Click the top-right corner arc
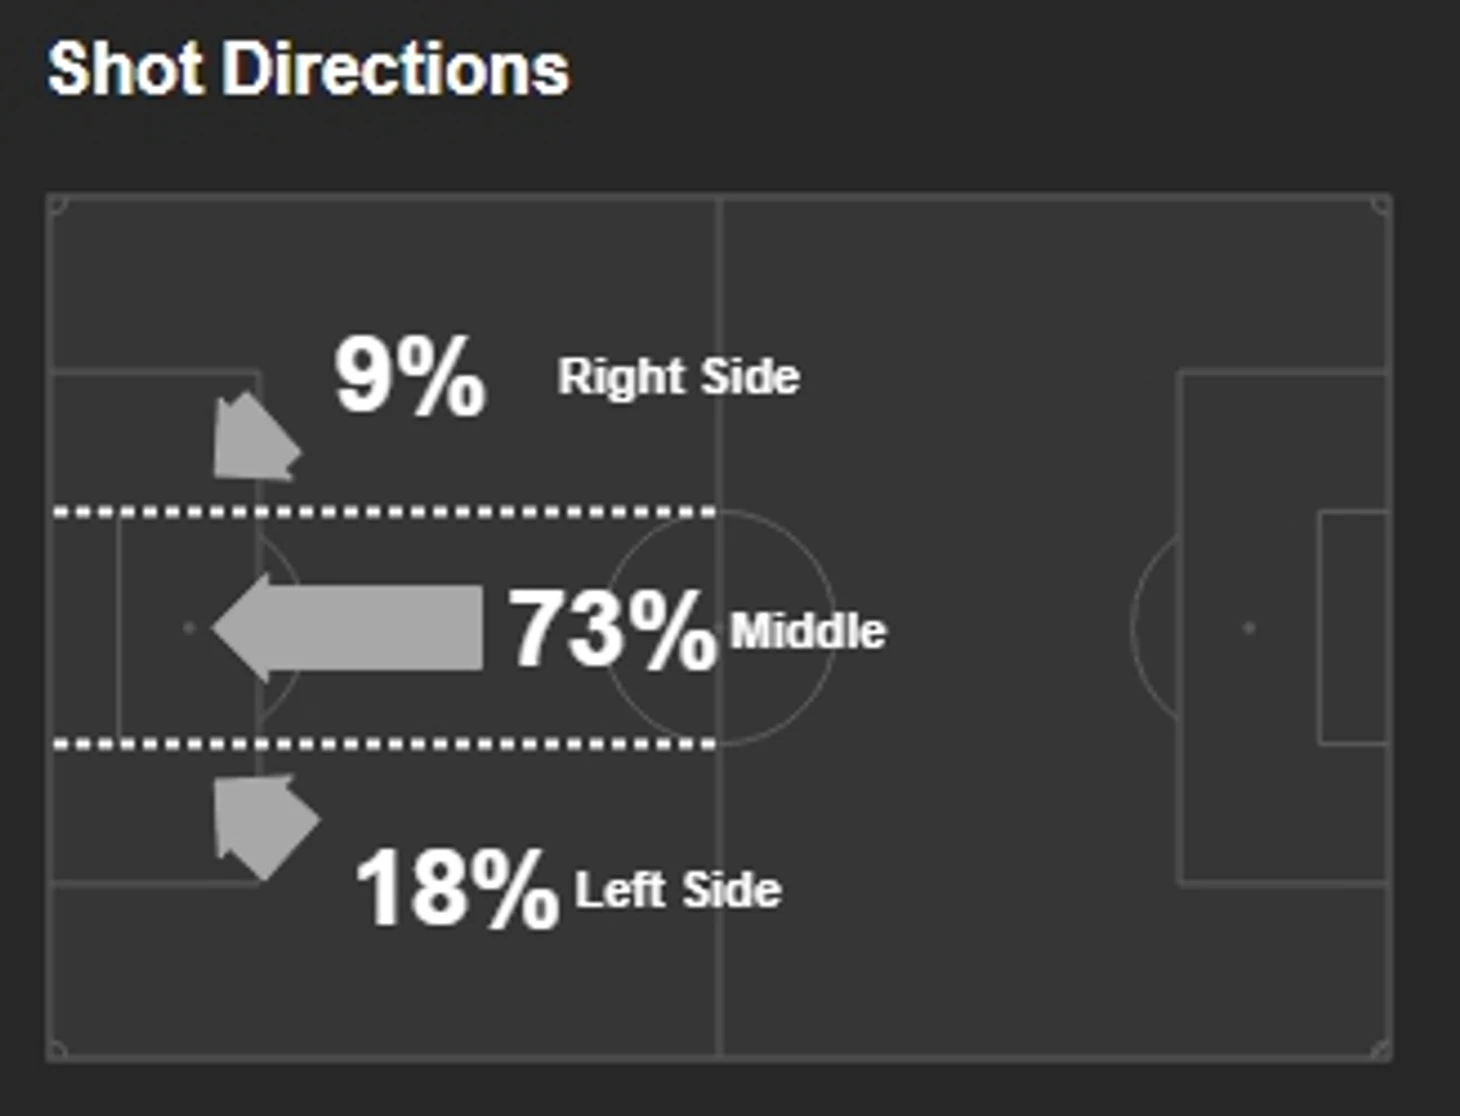This screenshot has height=1116, width=1460. [1381, 206]
